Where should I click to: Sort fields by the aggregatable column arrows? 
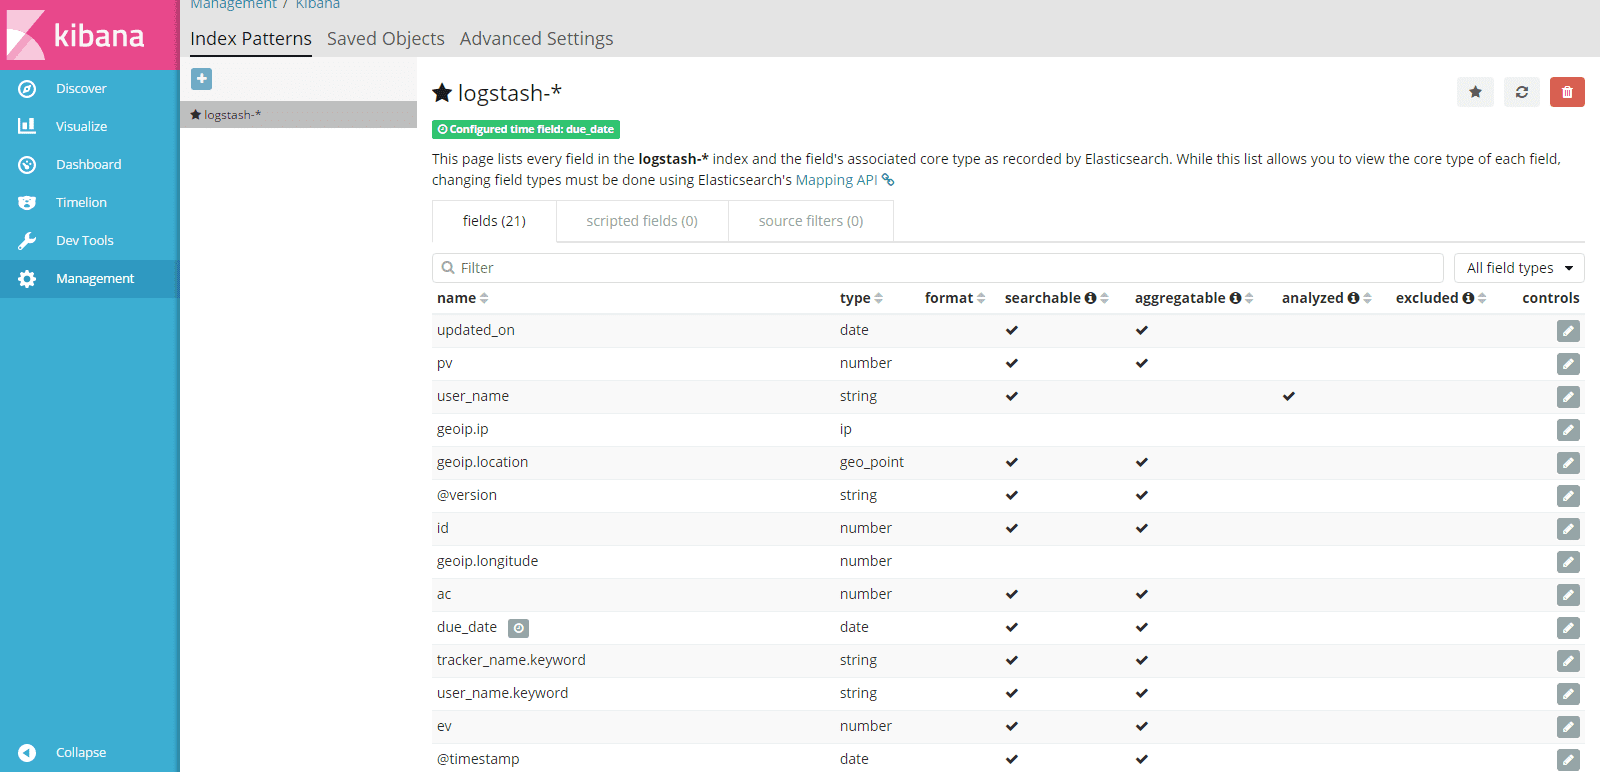tap(1249, 298)
